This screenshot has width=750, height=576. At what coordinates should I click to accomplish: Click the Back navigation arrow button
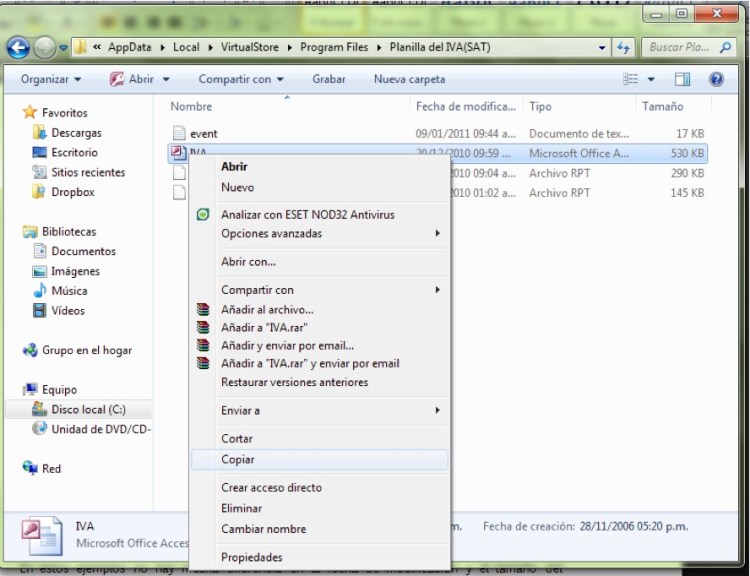pyautogui.click(x=18, y=47)
